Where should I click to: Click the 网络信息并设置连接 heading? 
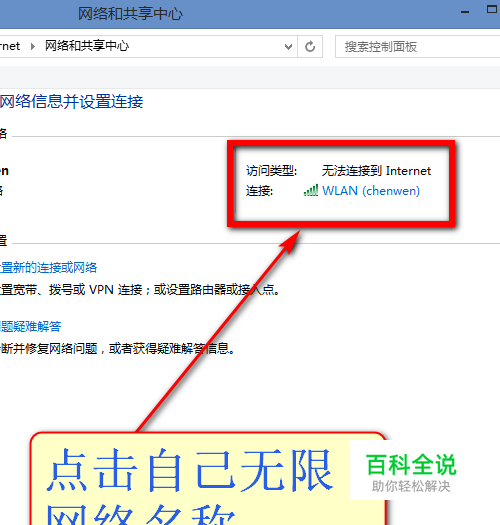pyautogui.click(x=71, y=101)
